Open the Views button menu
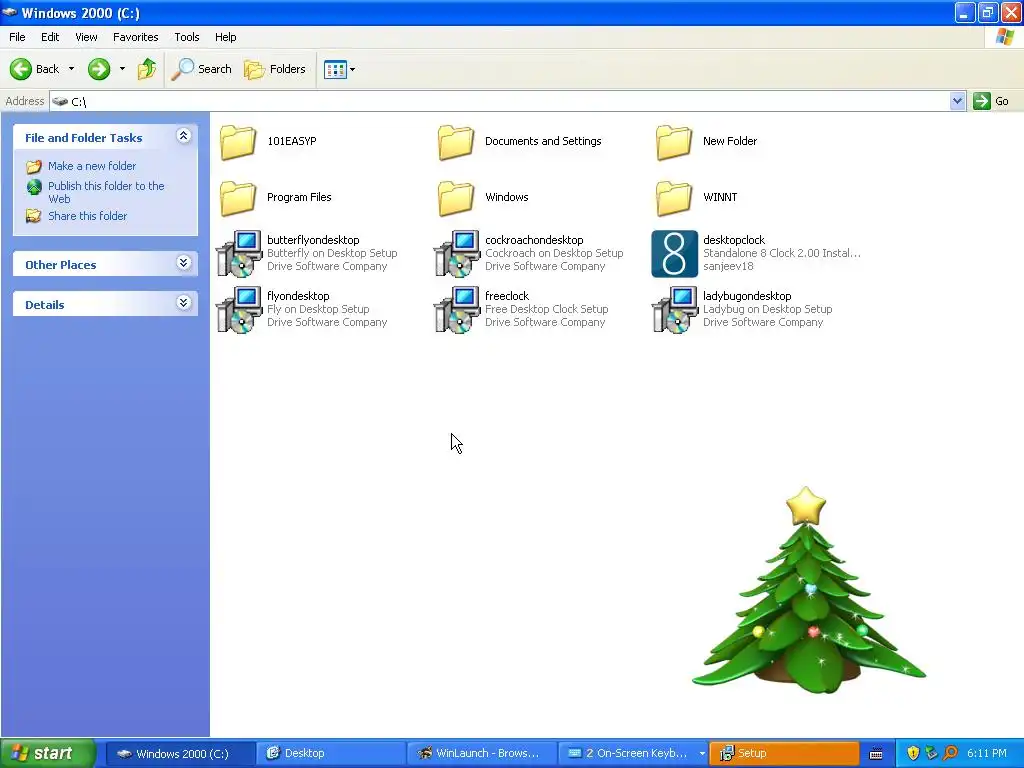 340,69
